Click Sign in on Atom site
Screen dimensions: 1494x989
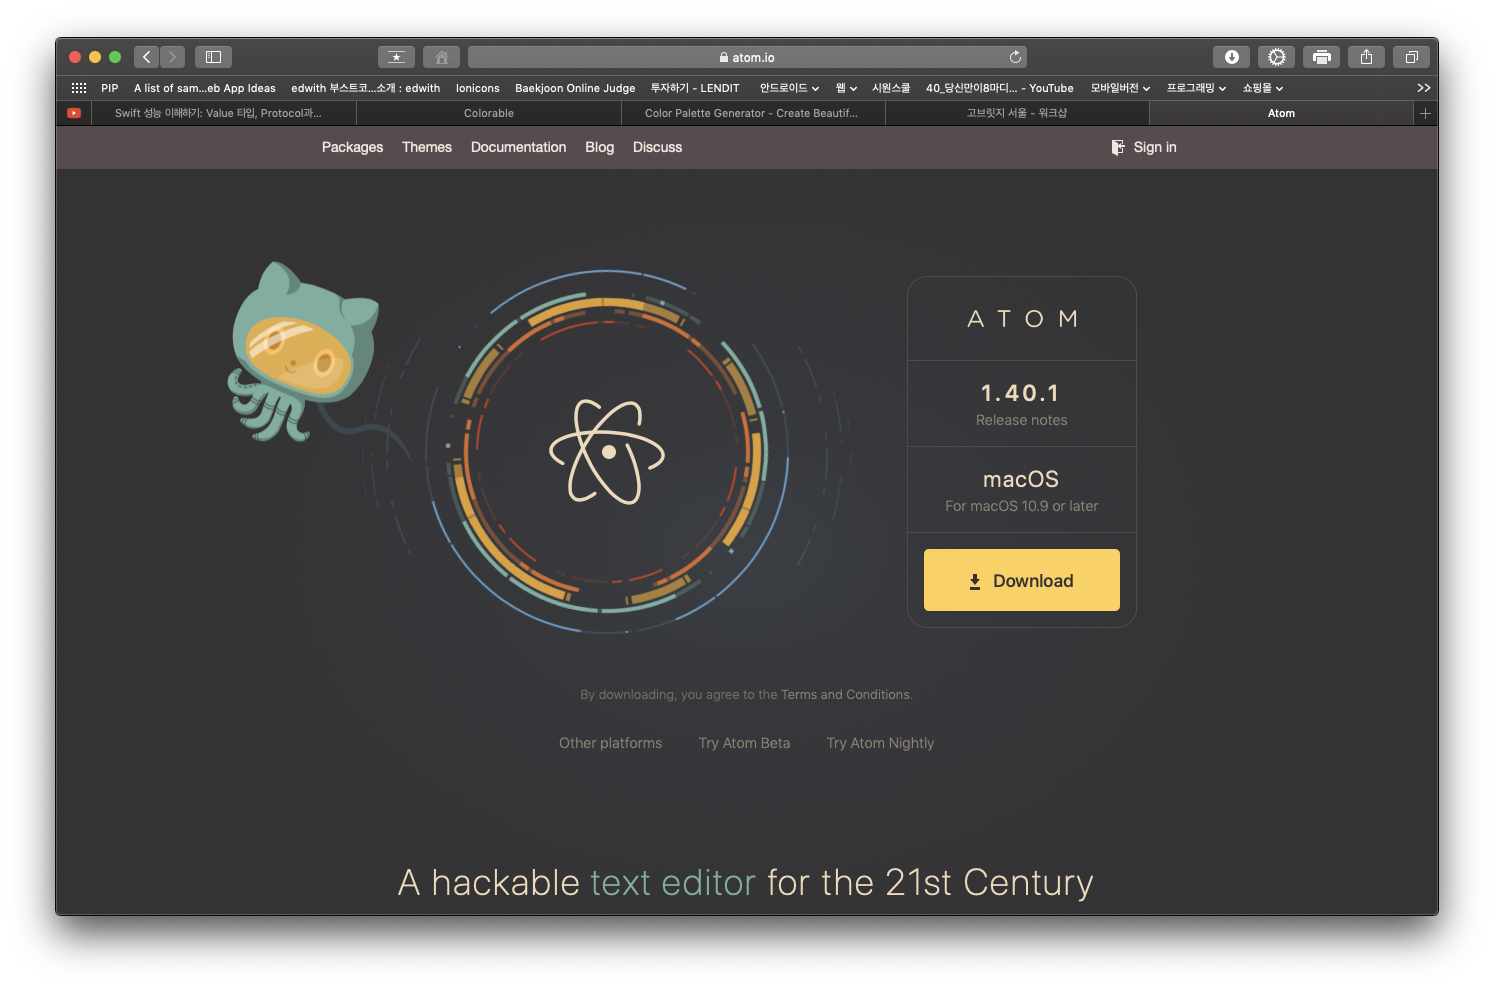point(1144,147)
